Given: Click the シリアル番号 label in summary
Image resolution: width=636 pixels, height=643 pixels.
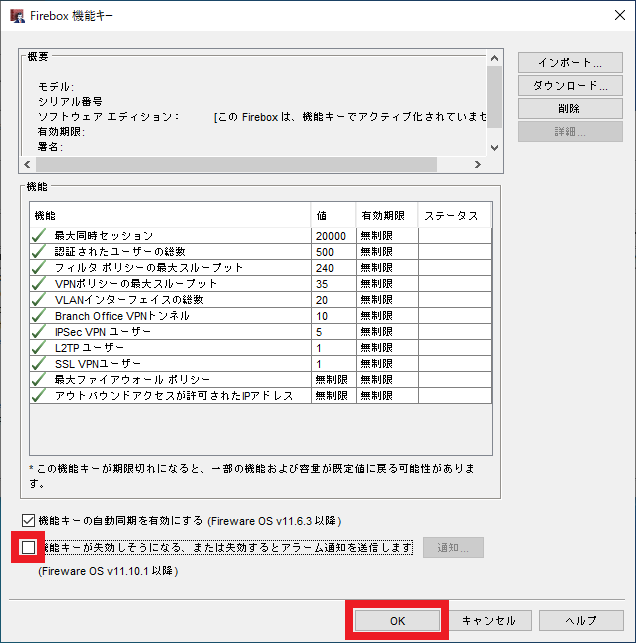Looking at the screenshot, I should [70, 101].
